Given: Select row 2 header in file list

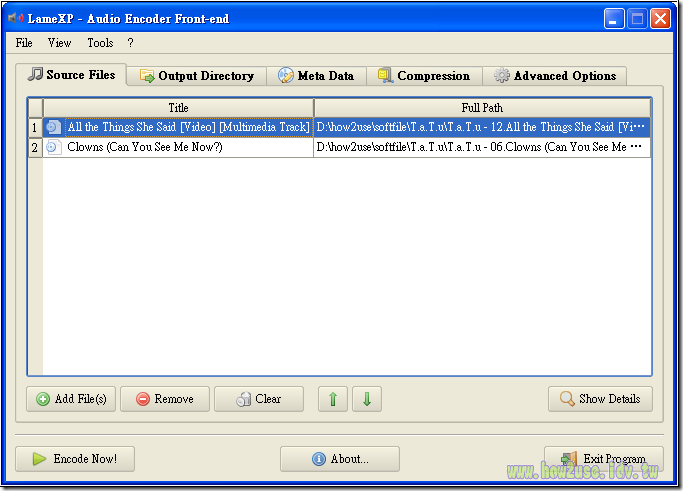Looking at the screenshot, I should 35,147.
